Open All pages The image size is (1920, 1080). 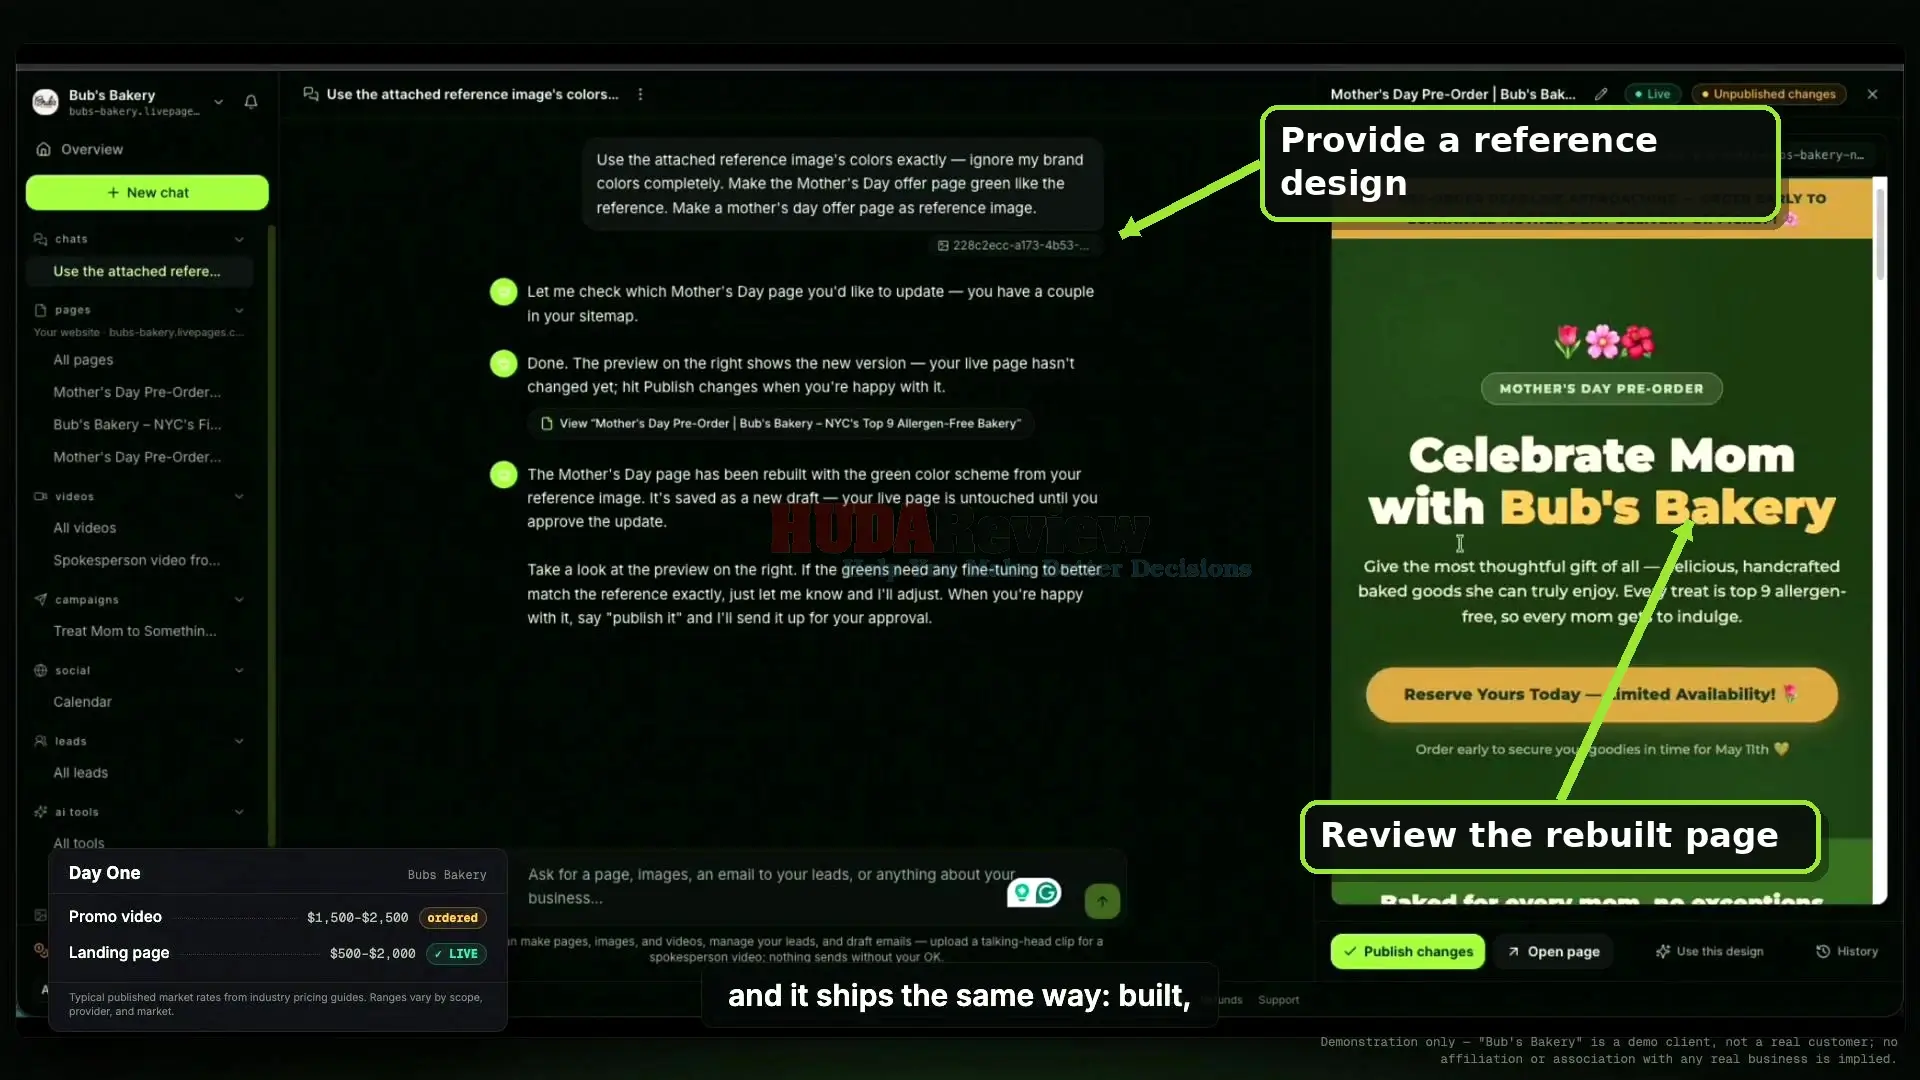tap(83, 360)
